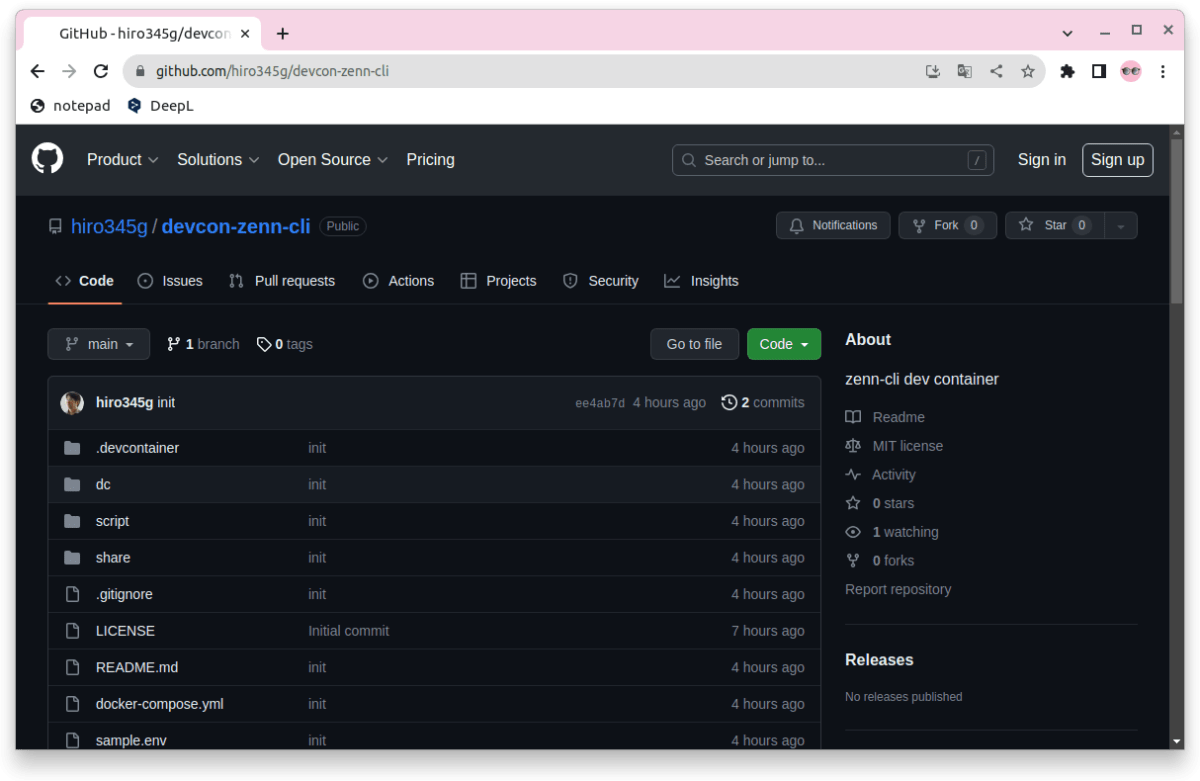Click the tab search chevron in the title bar
The height and width of the screenshot is (781, 1200).
click(x=1068, y=32)
